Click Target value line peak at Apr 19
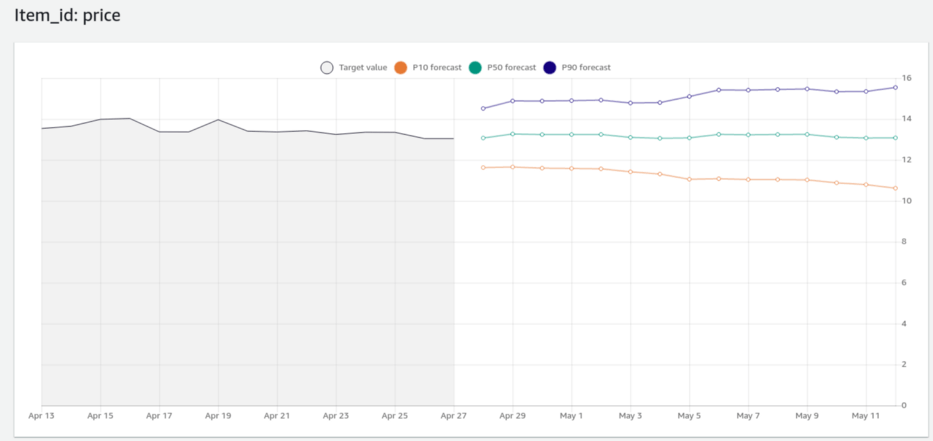The height and width of the screenshot is (441, 933). tap(218, 120)
